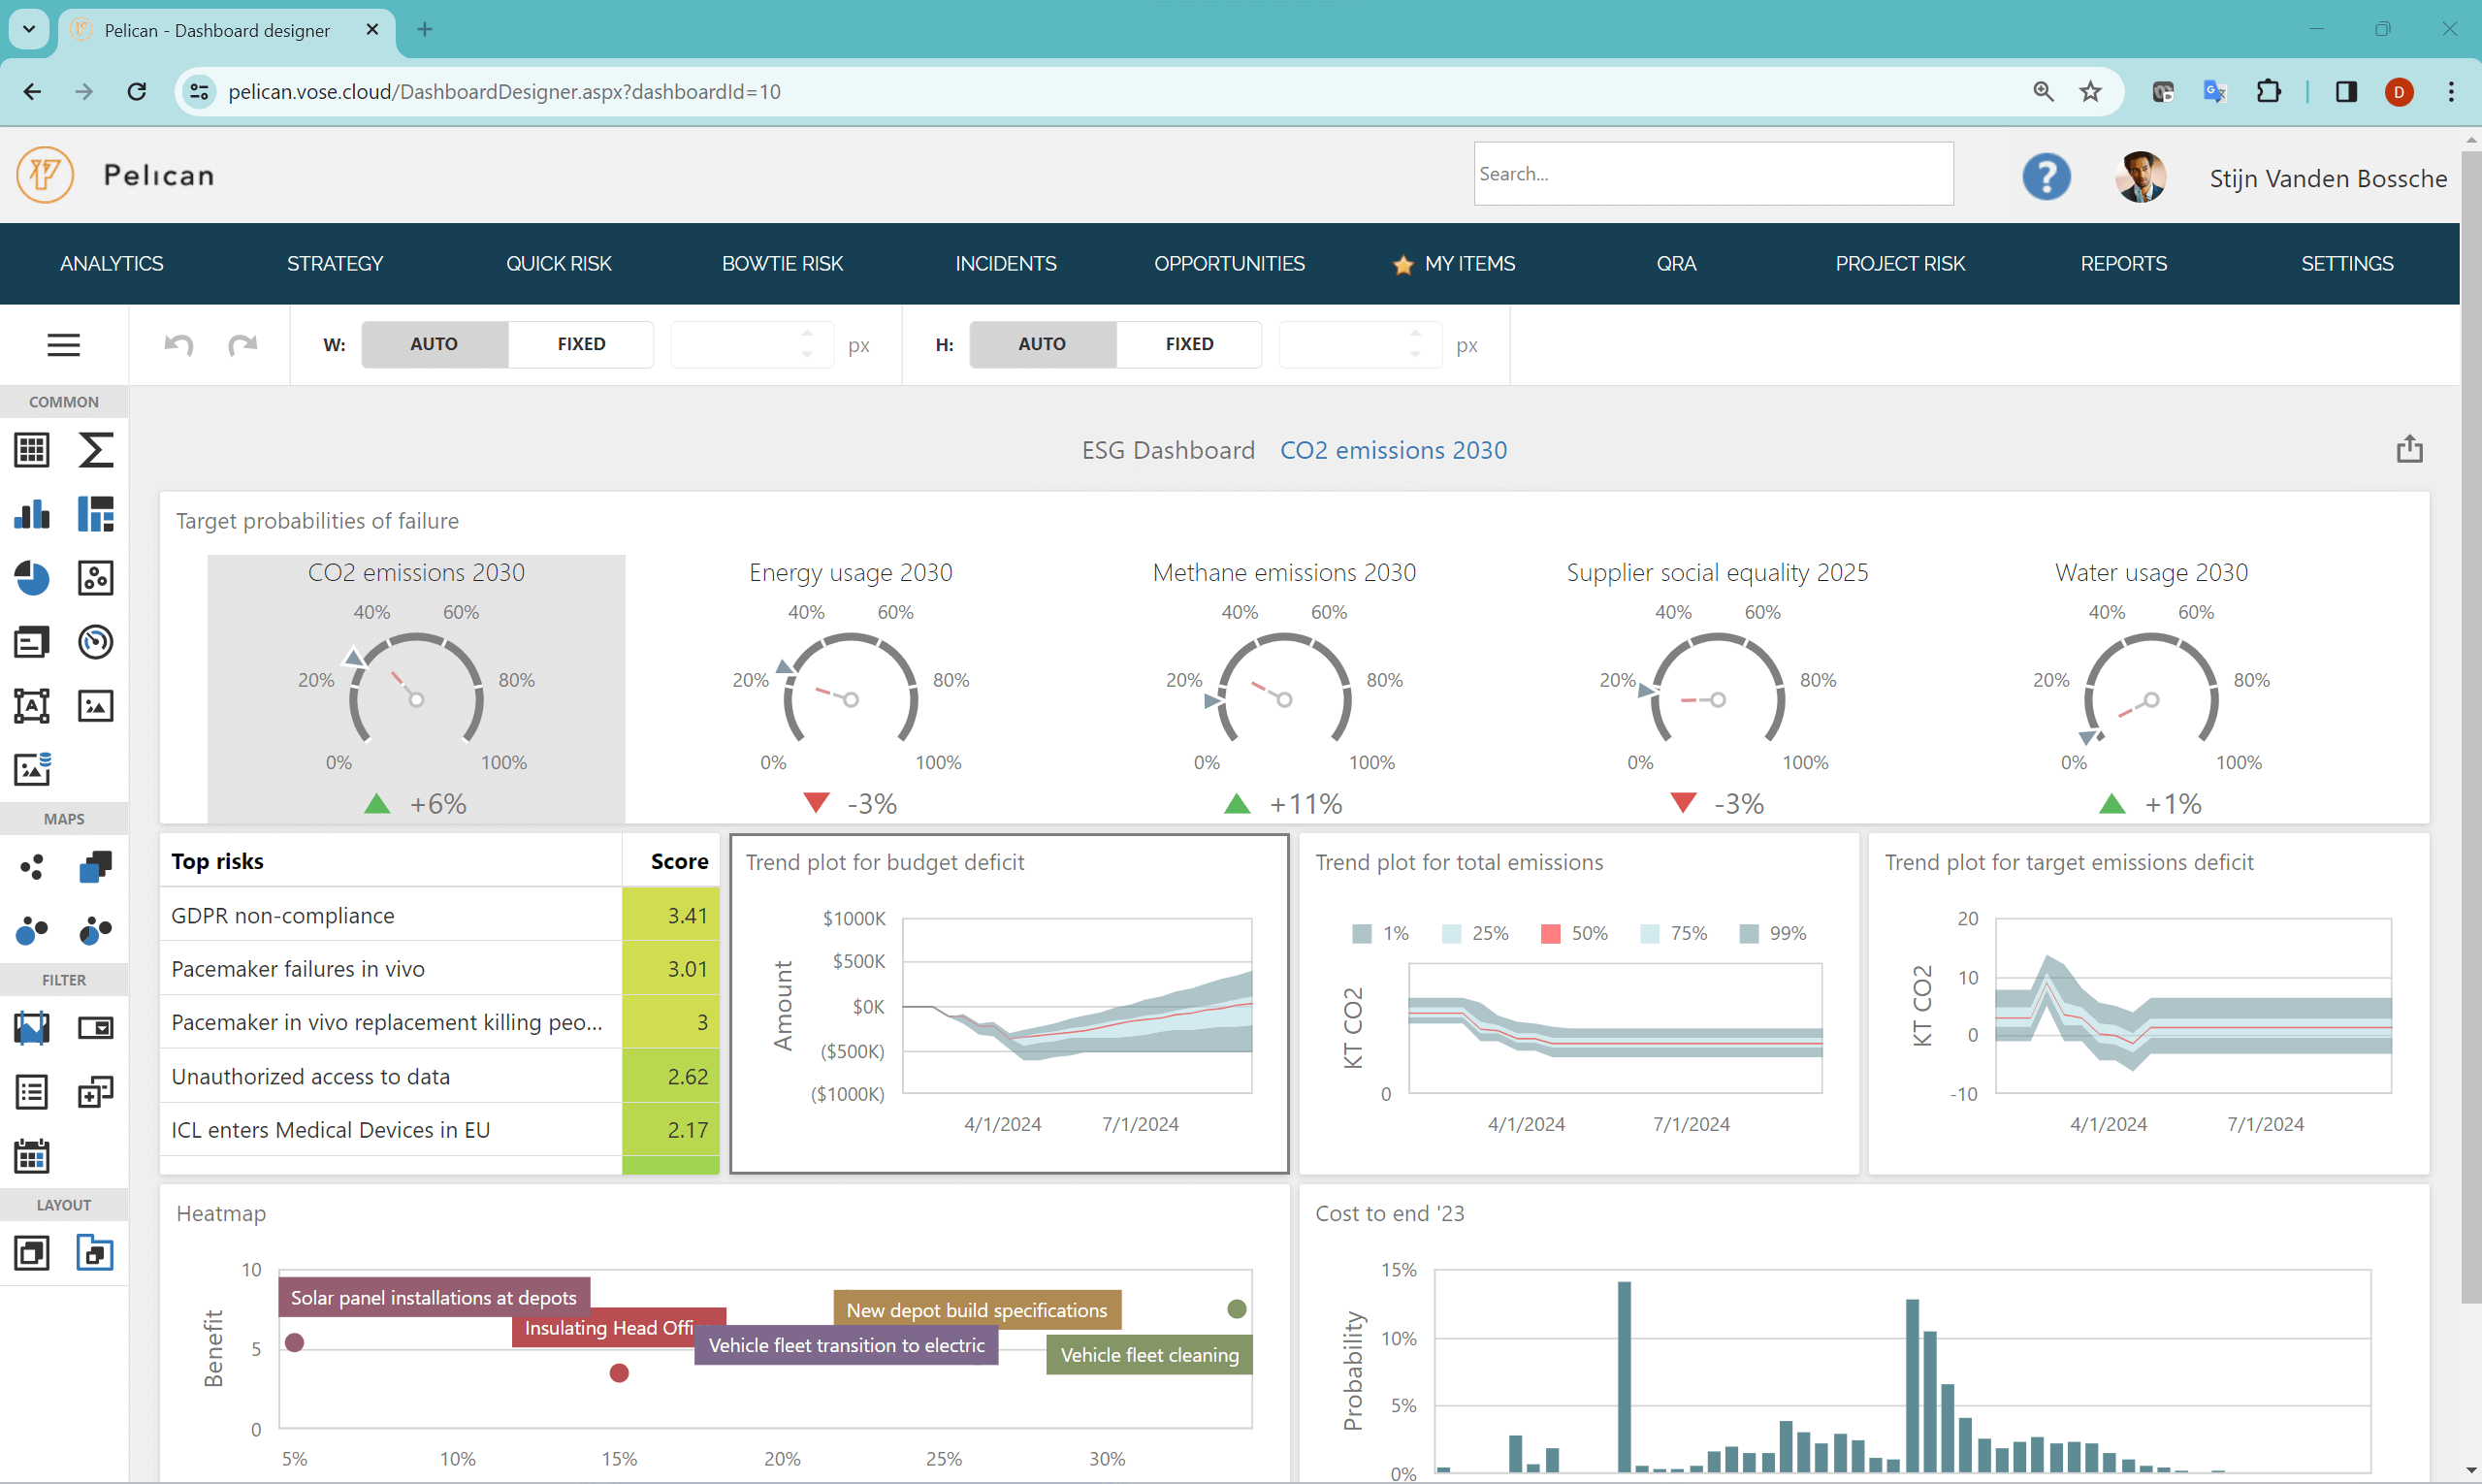Click the Undo arrow in the toolbar
Screen dimensions: 2482x1484
(178, 345)
